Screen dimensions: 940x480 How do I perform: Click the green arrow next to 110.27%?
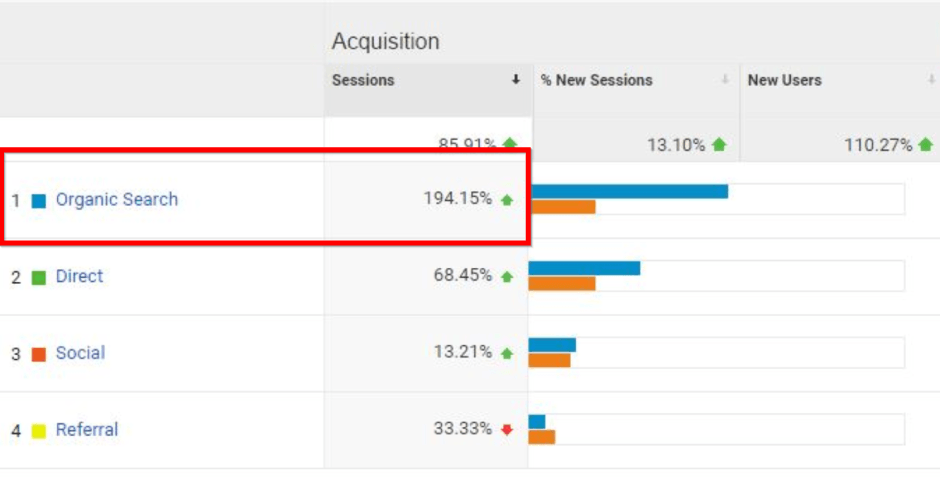pos(925,145)
